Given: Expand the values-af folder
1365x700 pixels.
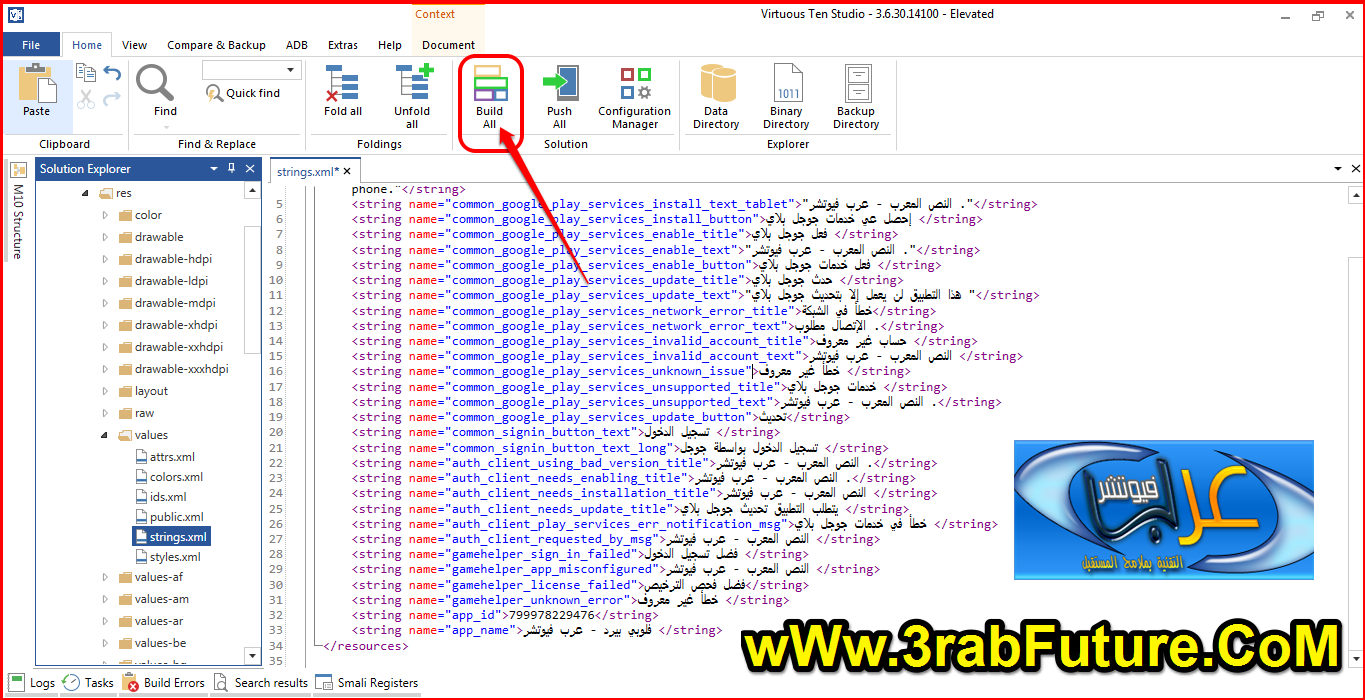Looking at the screenshot, I should (105, 577).
